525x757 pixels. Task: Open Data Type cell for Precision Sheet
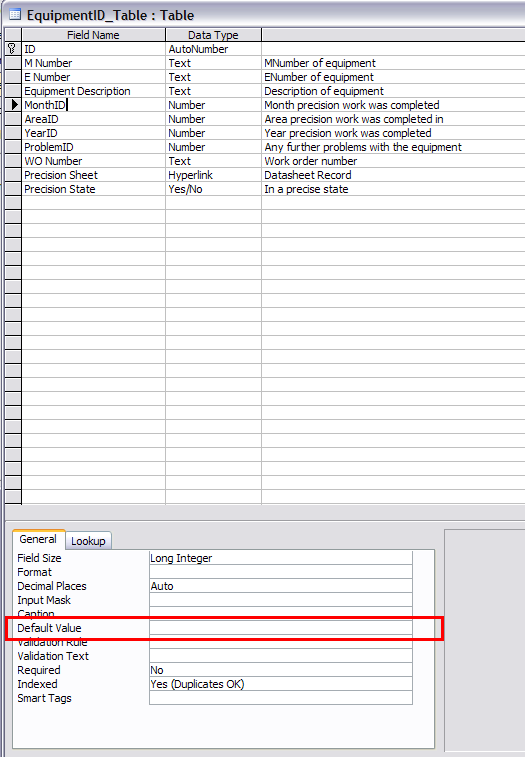click(x=213, y=175)
